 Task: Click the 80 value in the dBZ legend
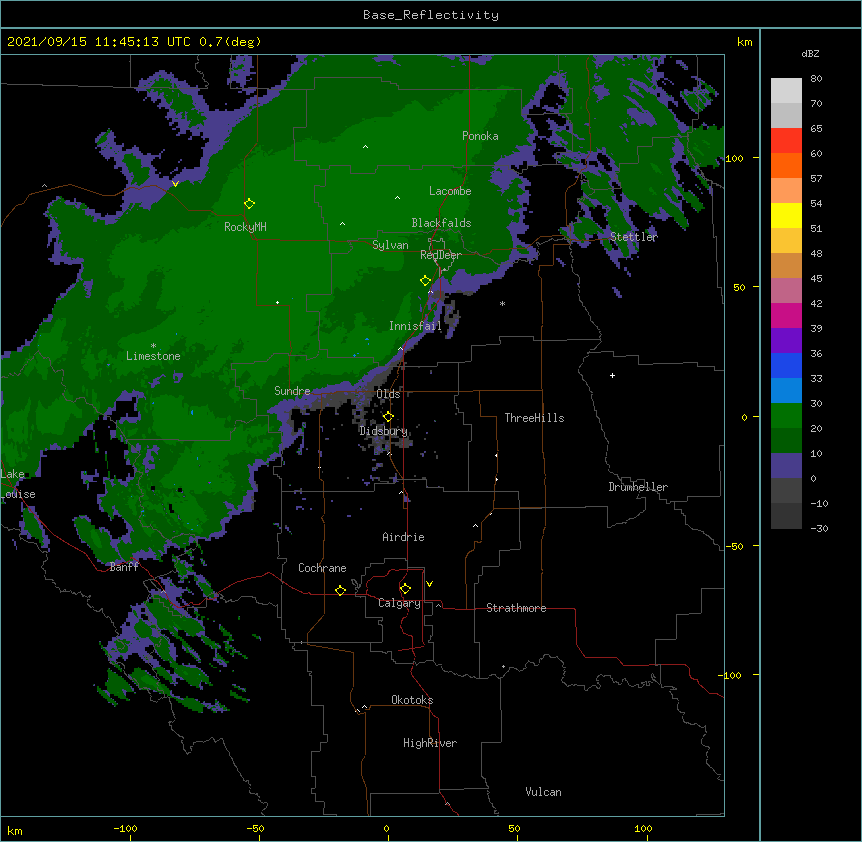pos(816,79)
